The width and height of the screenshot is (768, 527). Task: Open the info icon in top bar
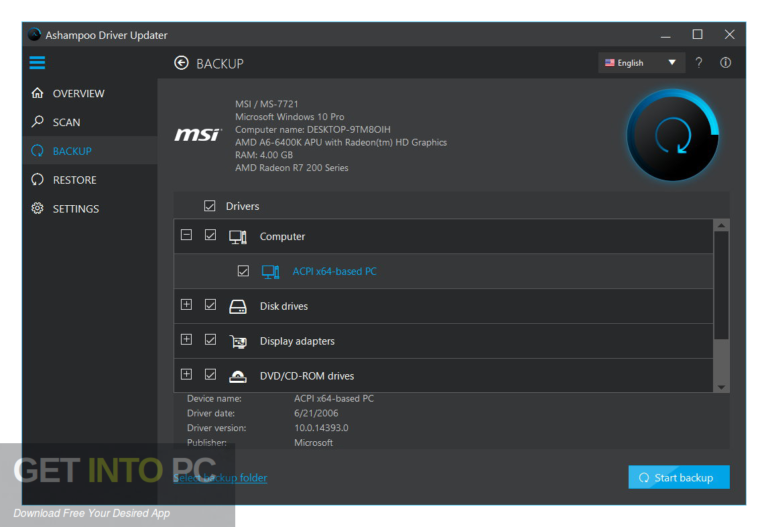[x=725, y=63]
